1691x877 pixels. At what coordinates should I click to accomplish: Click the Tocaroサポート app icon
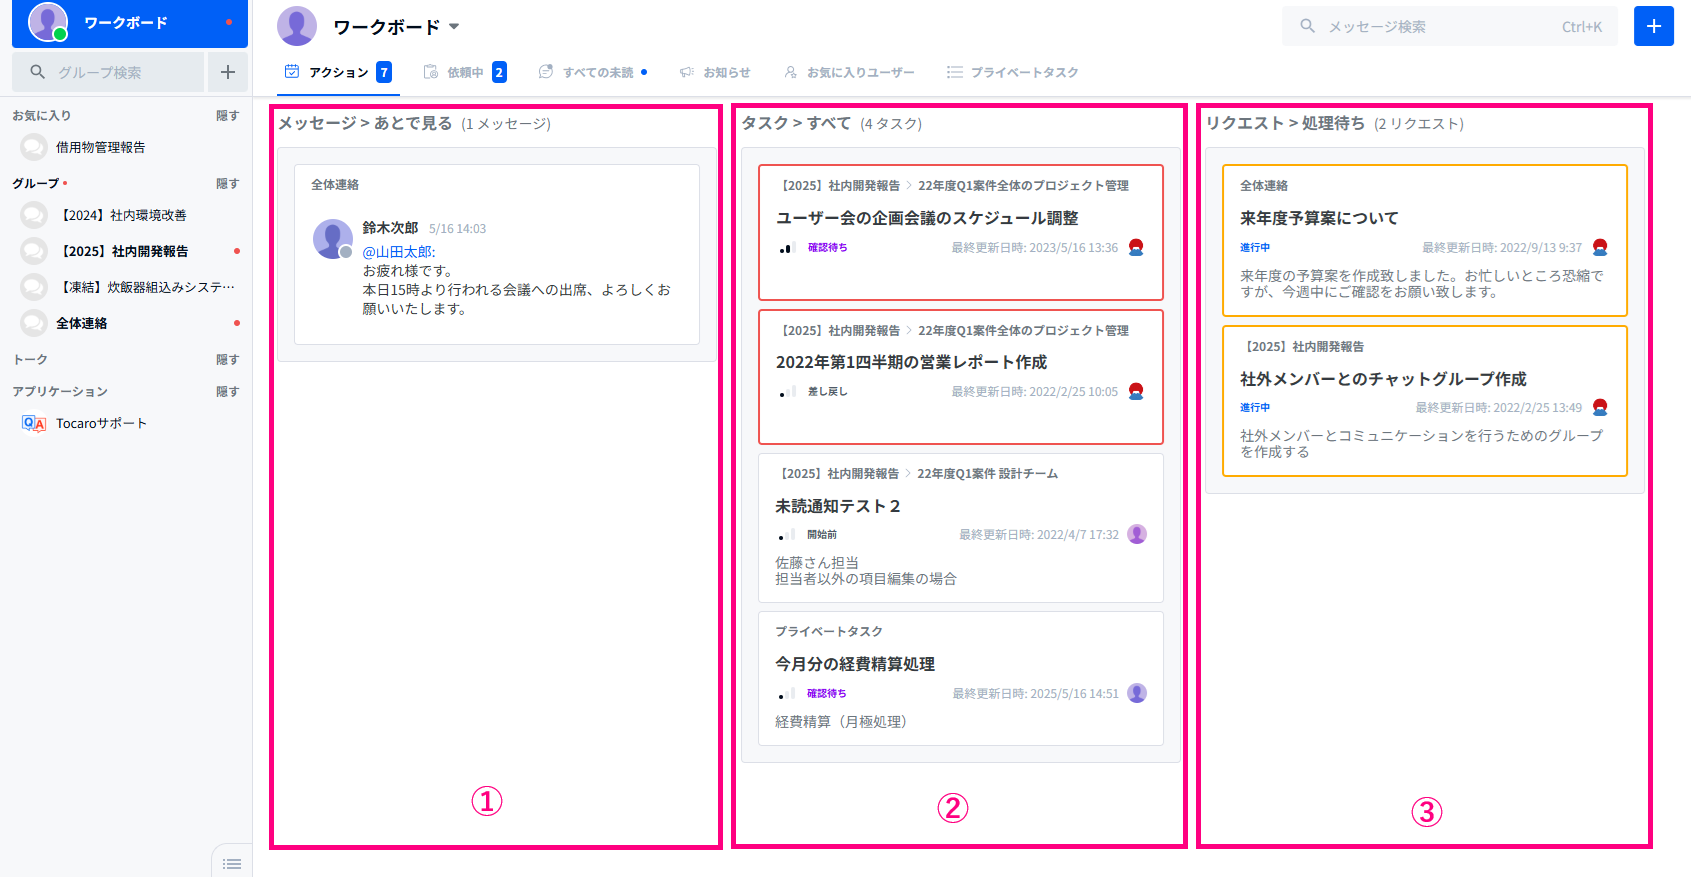(x=34, y=423)
